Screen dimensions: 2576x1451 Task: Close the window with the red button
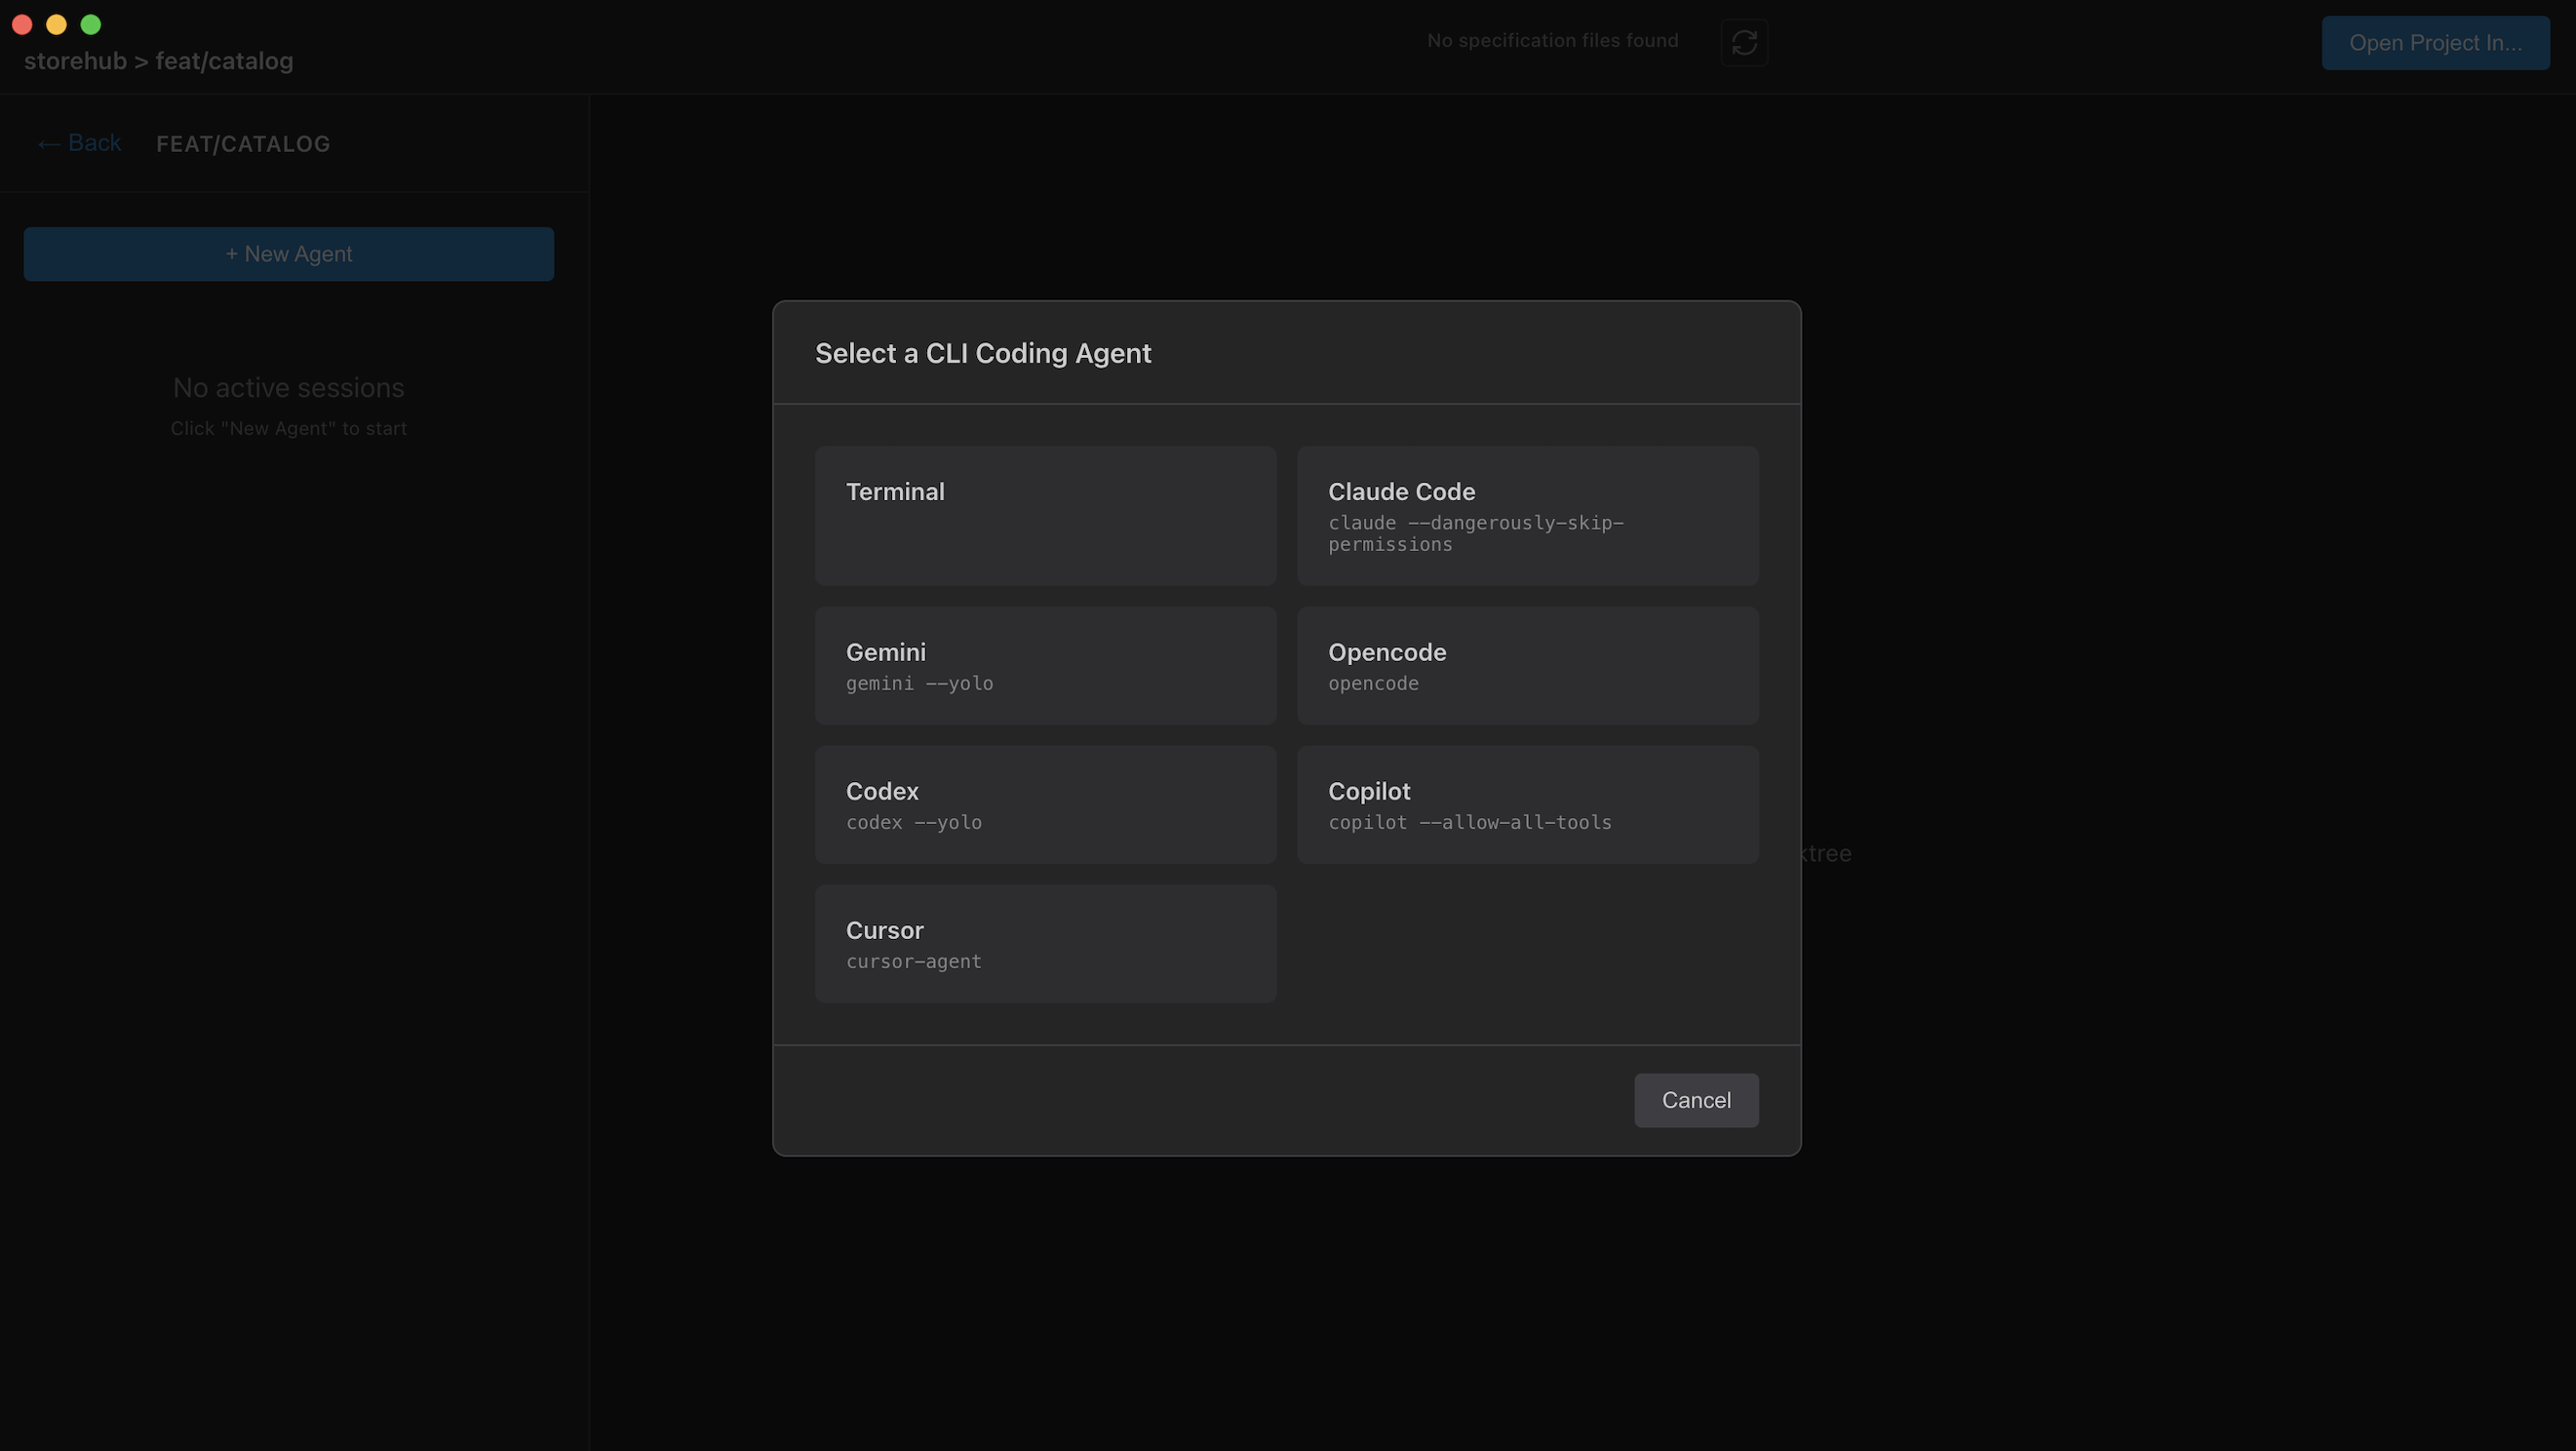coord(22,24)
